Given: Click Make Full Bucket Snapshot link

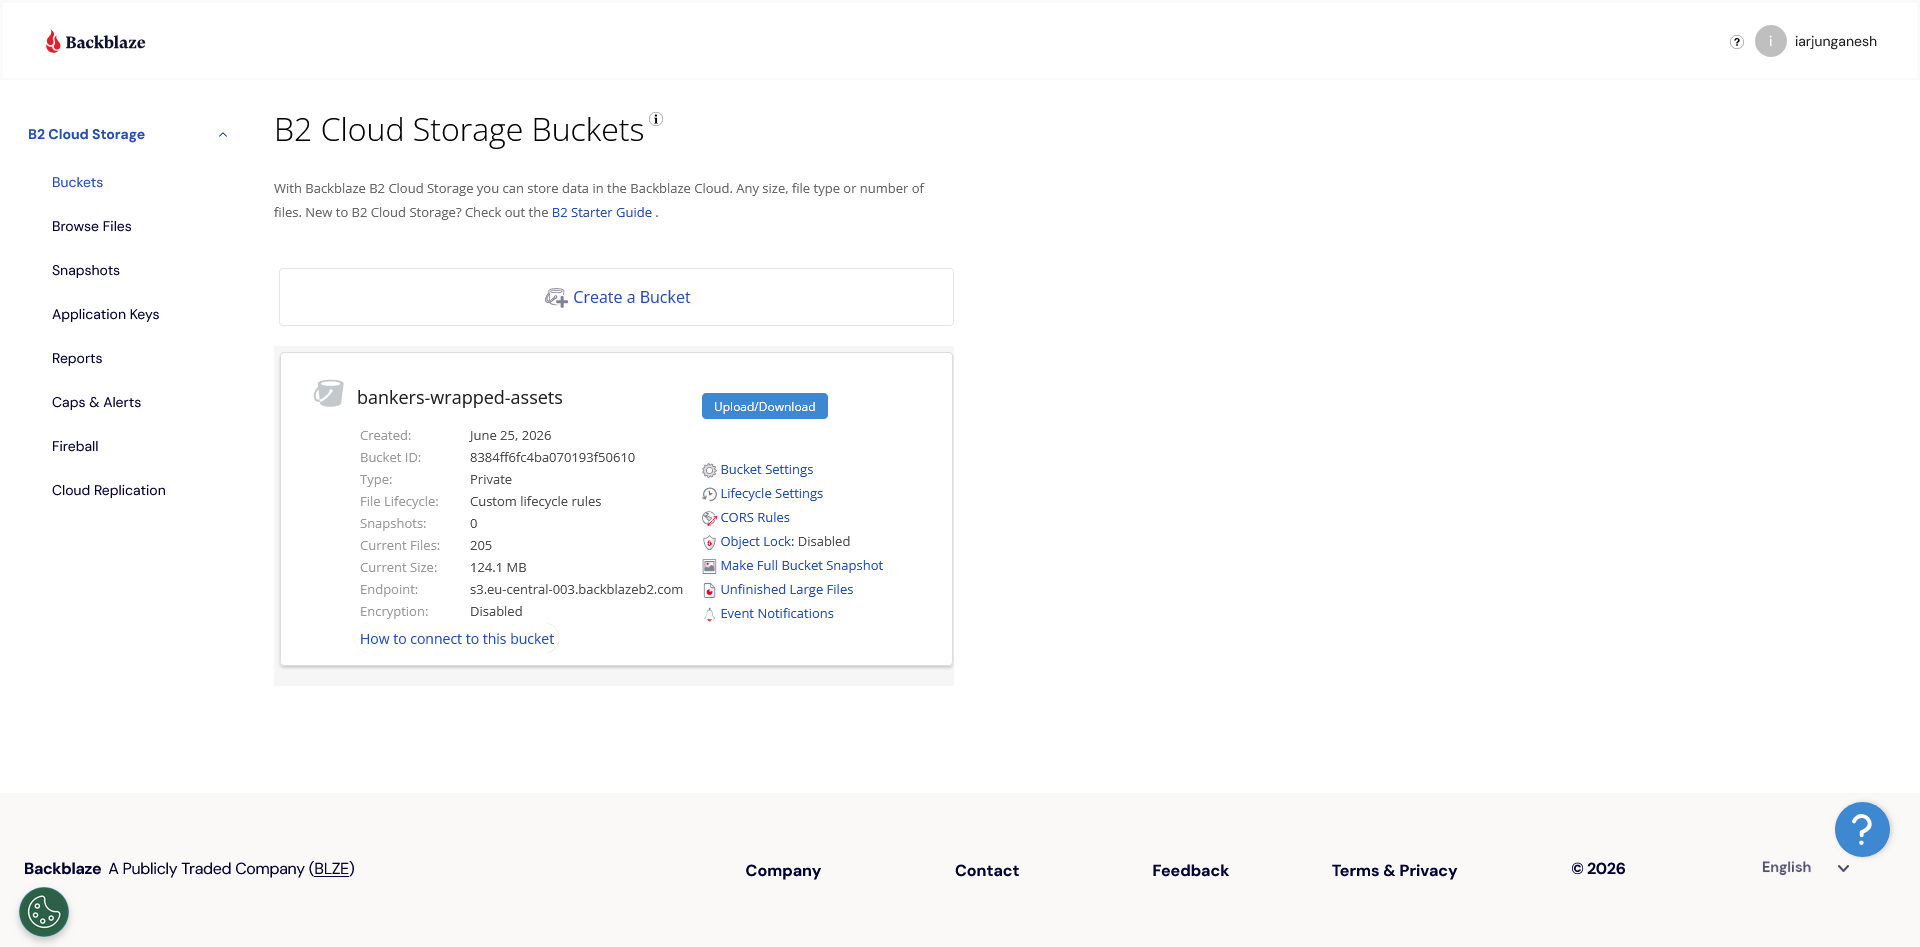Looking at the screenshot, I should coord(802,565).
